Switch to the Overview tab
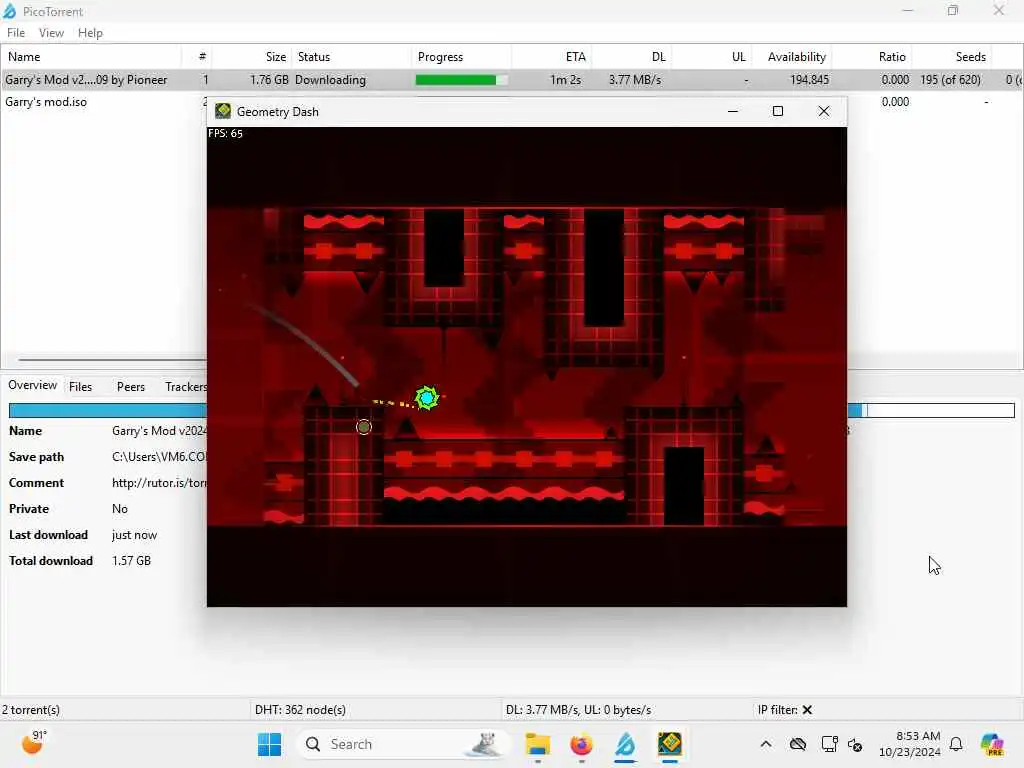This screenshot has width=1024, height=768. (x=33, y=385)
